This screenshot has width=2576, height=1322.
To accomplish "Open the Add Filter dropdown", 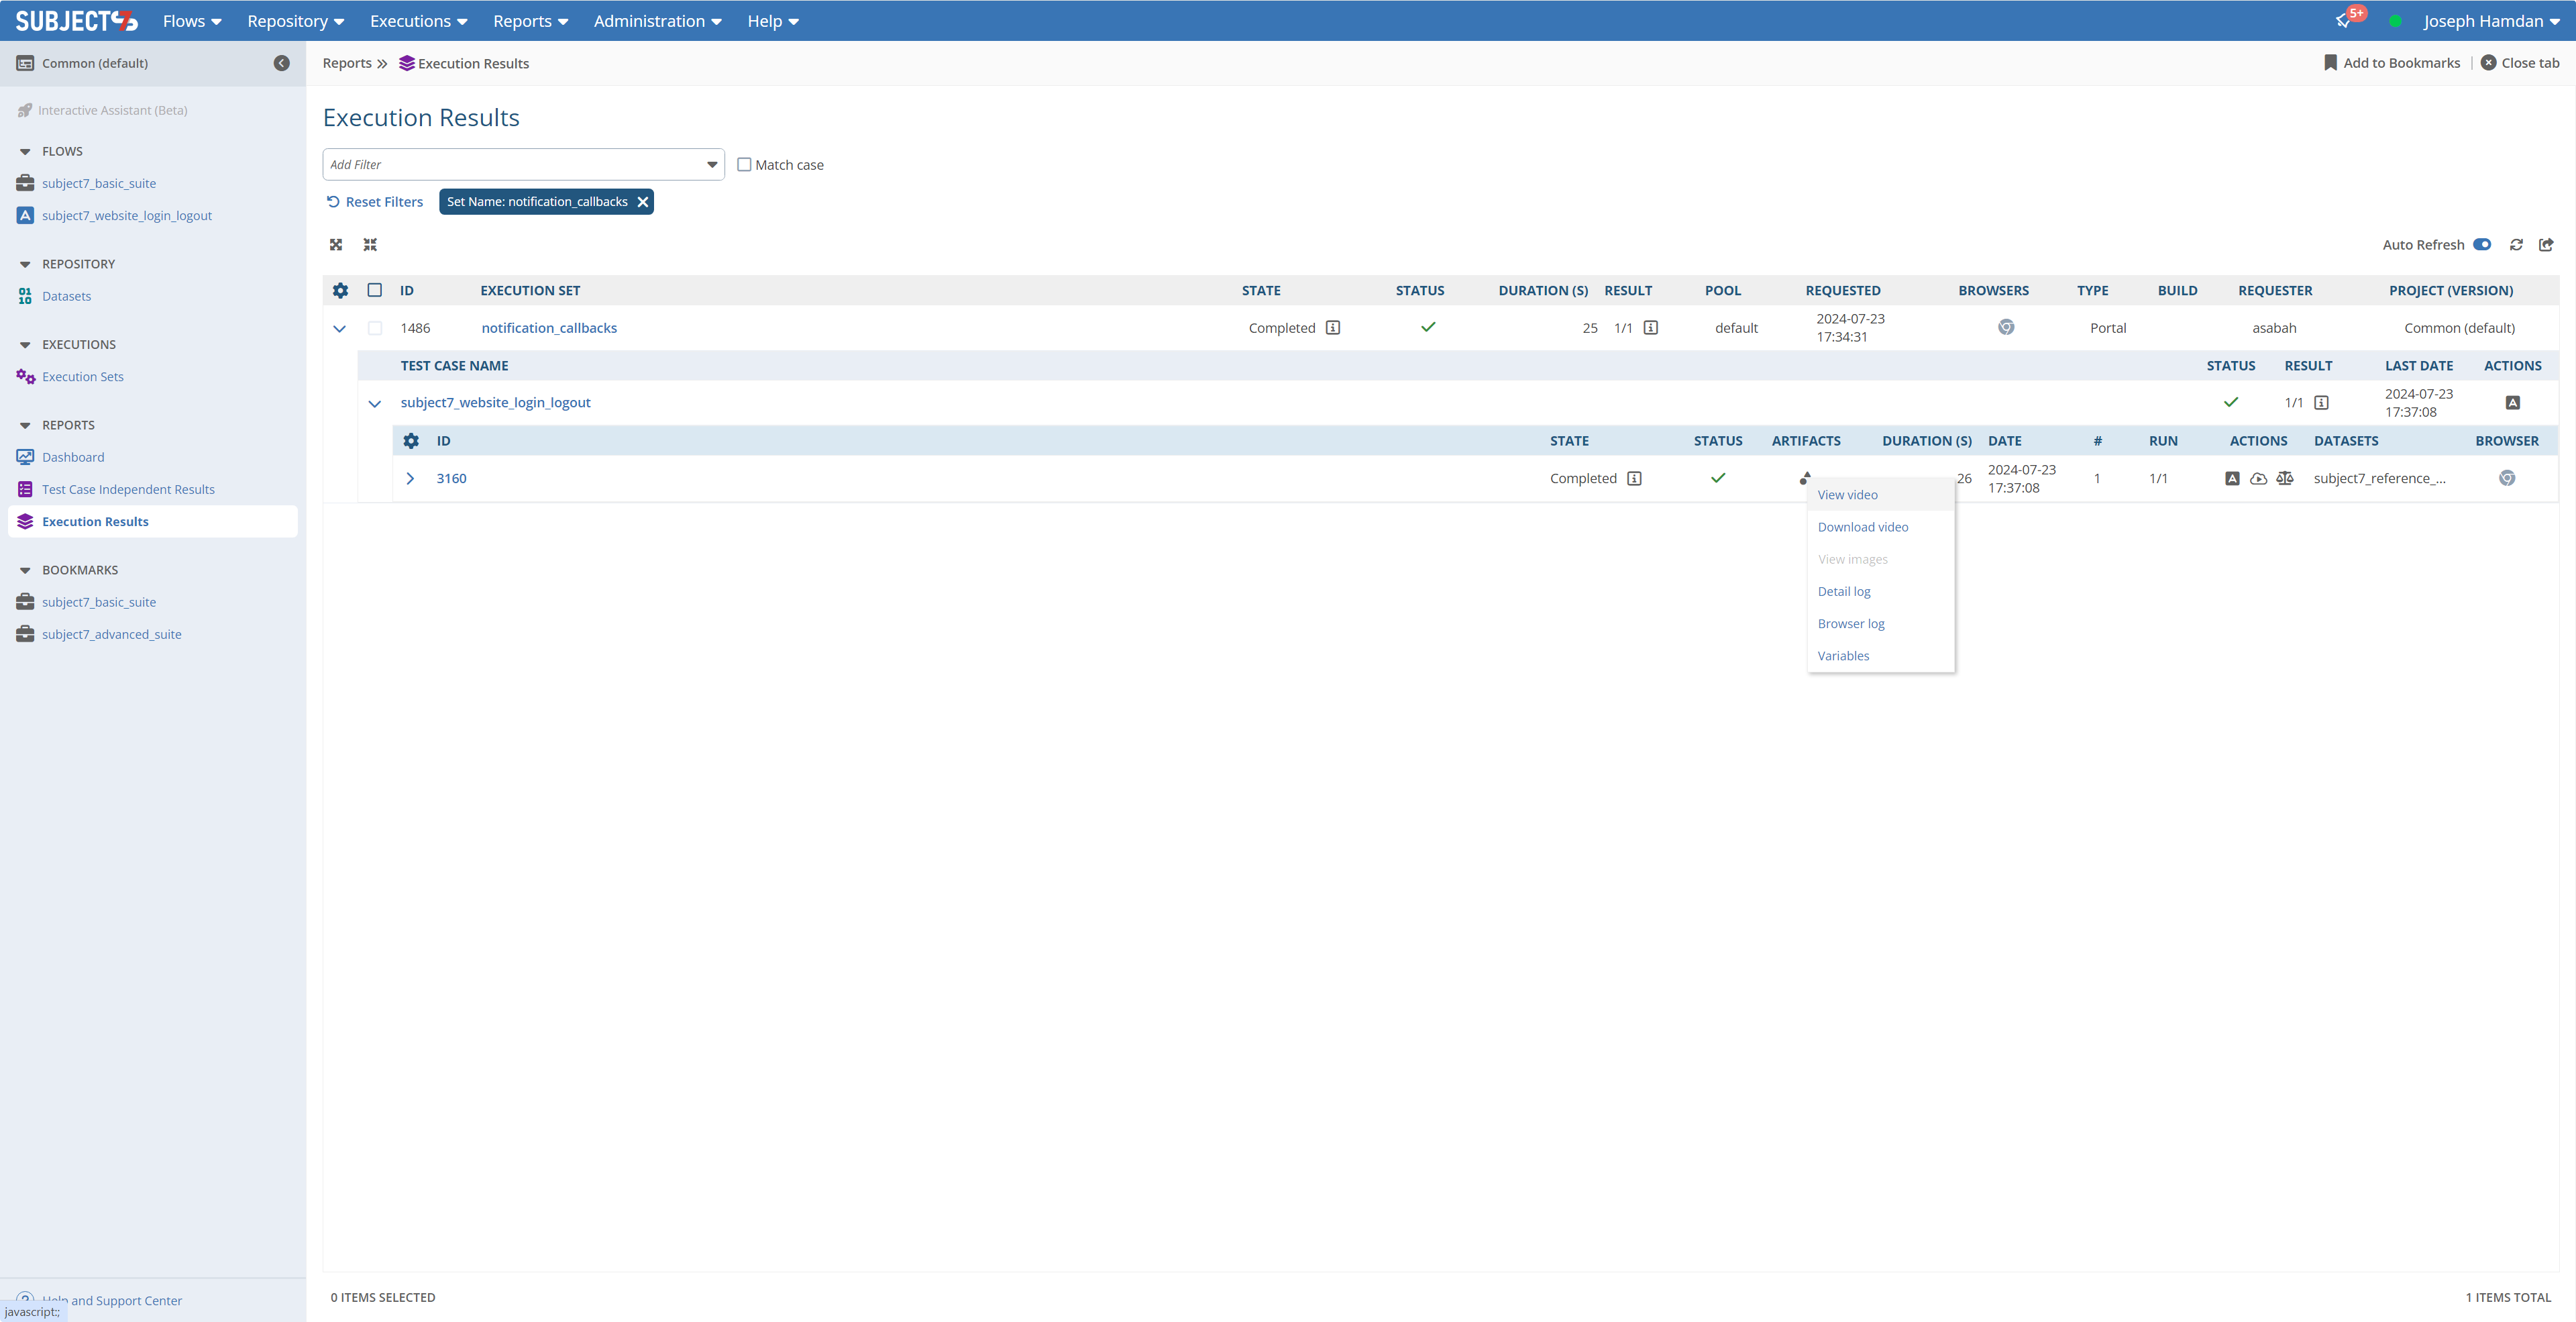I will pyautogui.click(x=523, y=165).
